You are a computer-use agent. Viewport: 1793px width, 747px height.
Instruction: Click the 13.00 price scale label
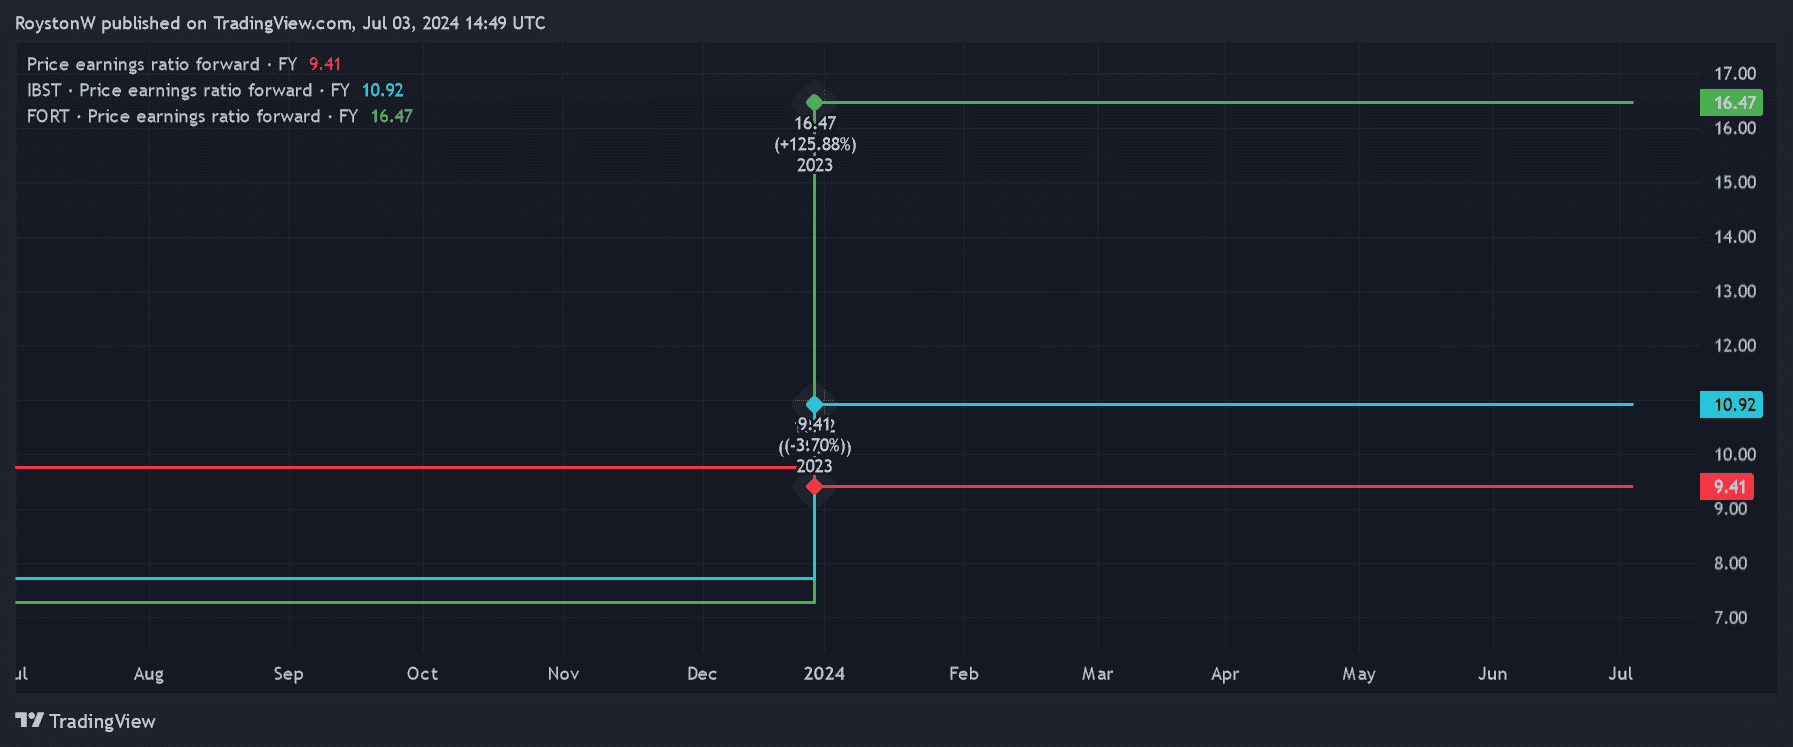tap(1734, 291)
